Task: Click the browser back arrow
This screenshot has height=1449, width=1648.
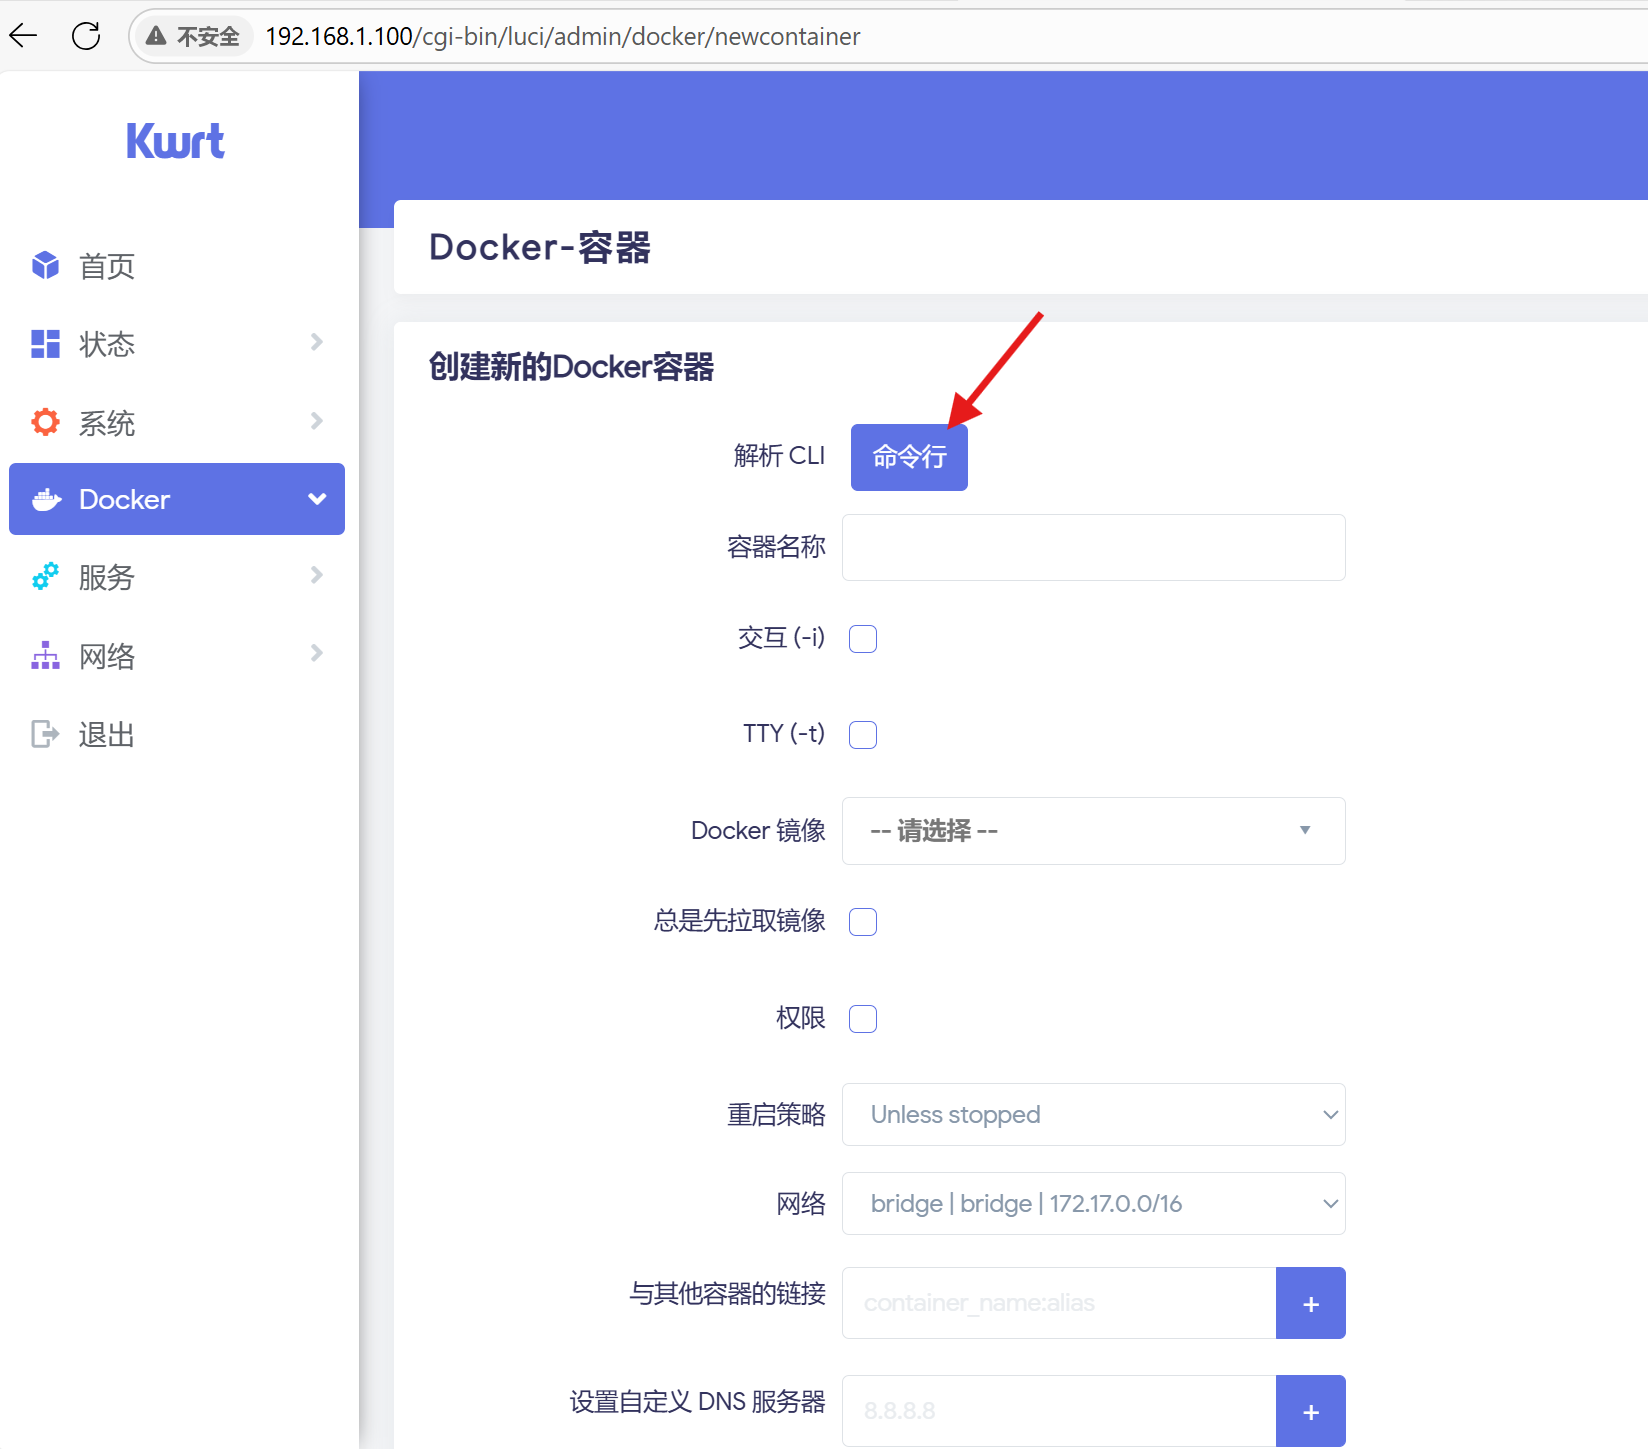Action: 23,37
